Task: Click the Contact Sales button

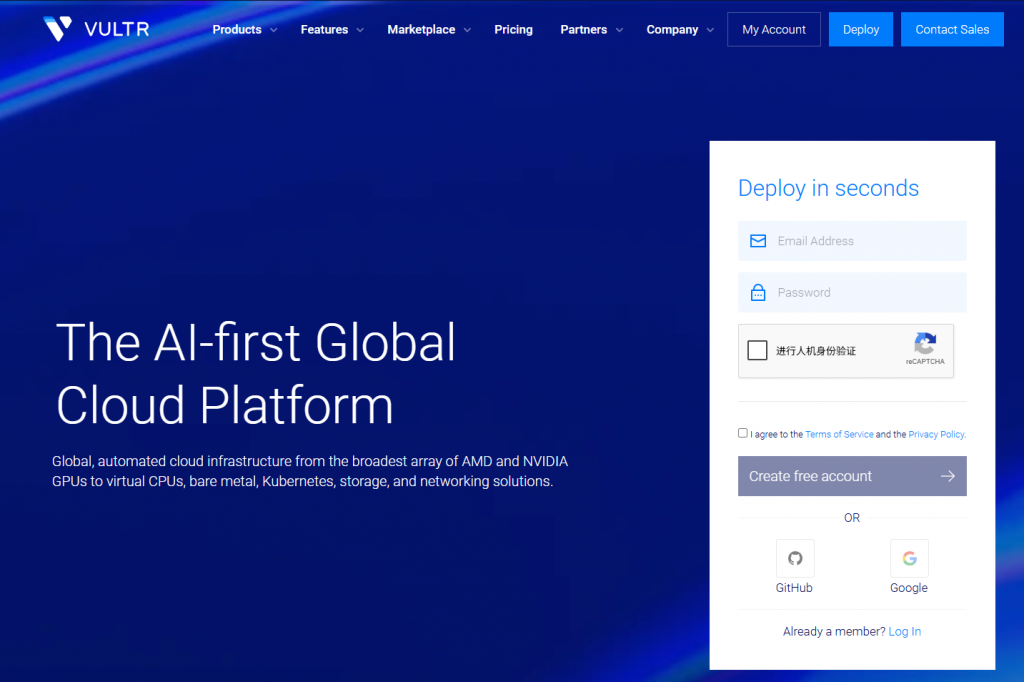Action: coord(952,29)
